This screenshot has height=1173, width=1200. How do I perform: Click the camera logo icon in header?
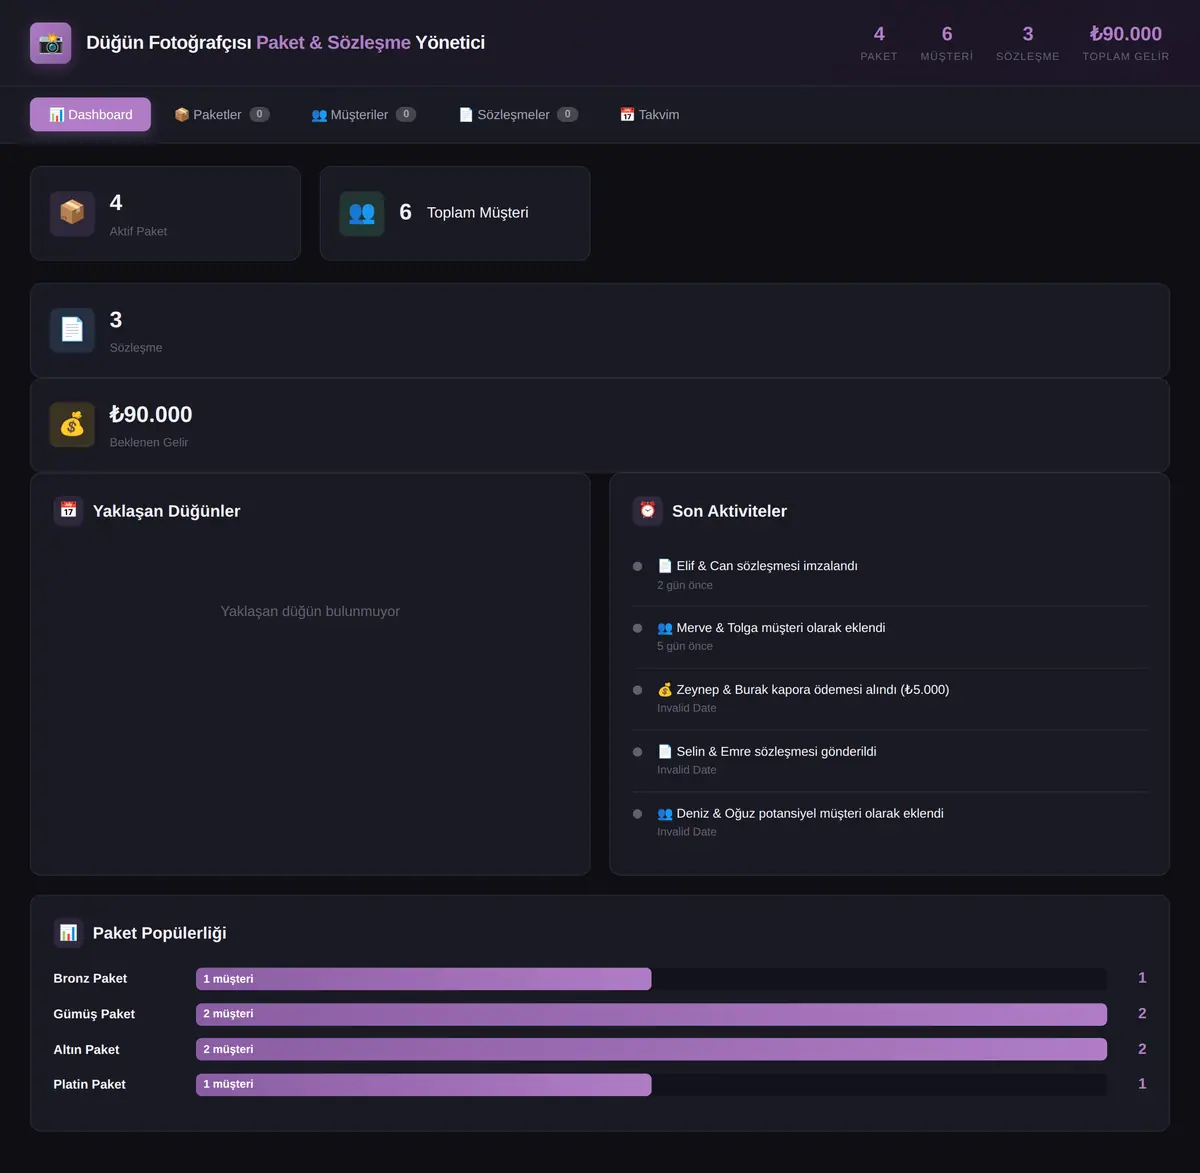pyautogui.click(x=51, y=43)
